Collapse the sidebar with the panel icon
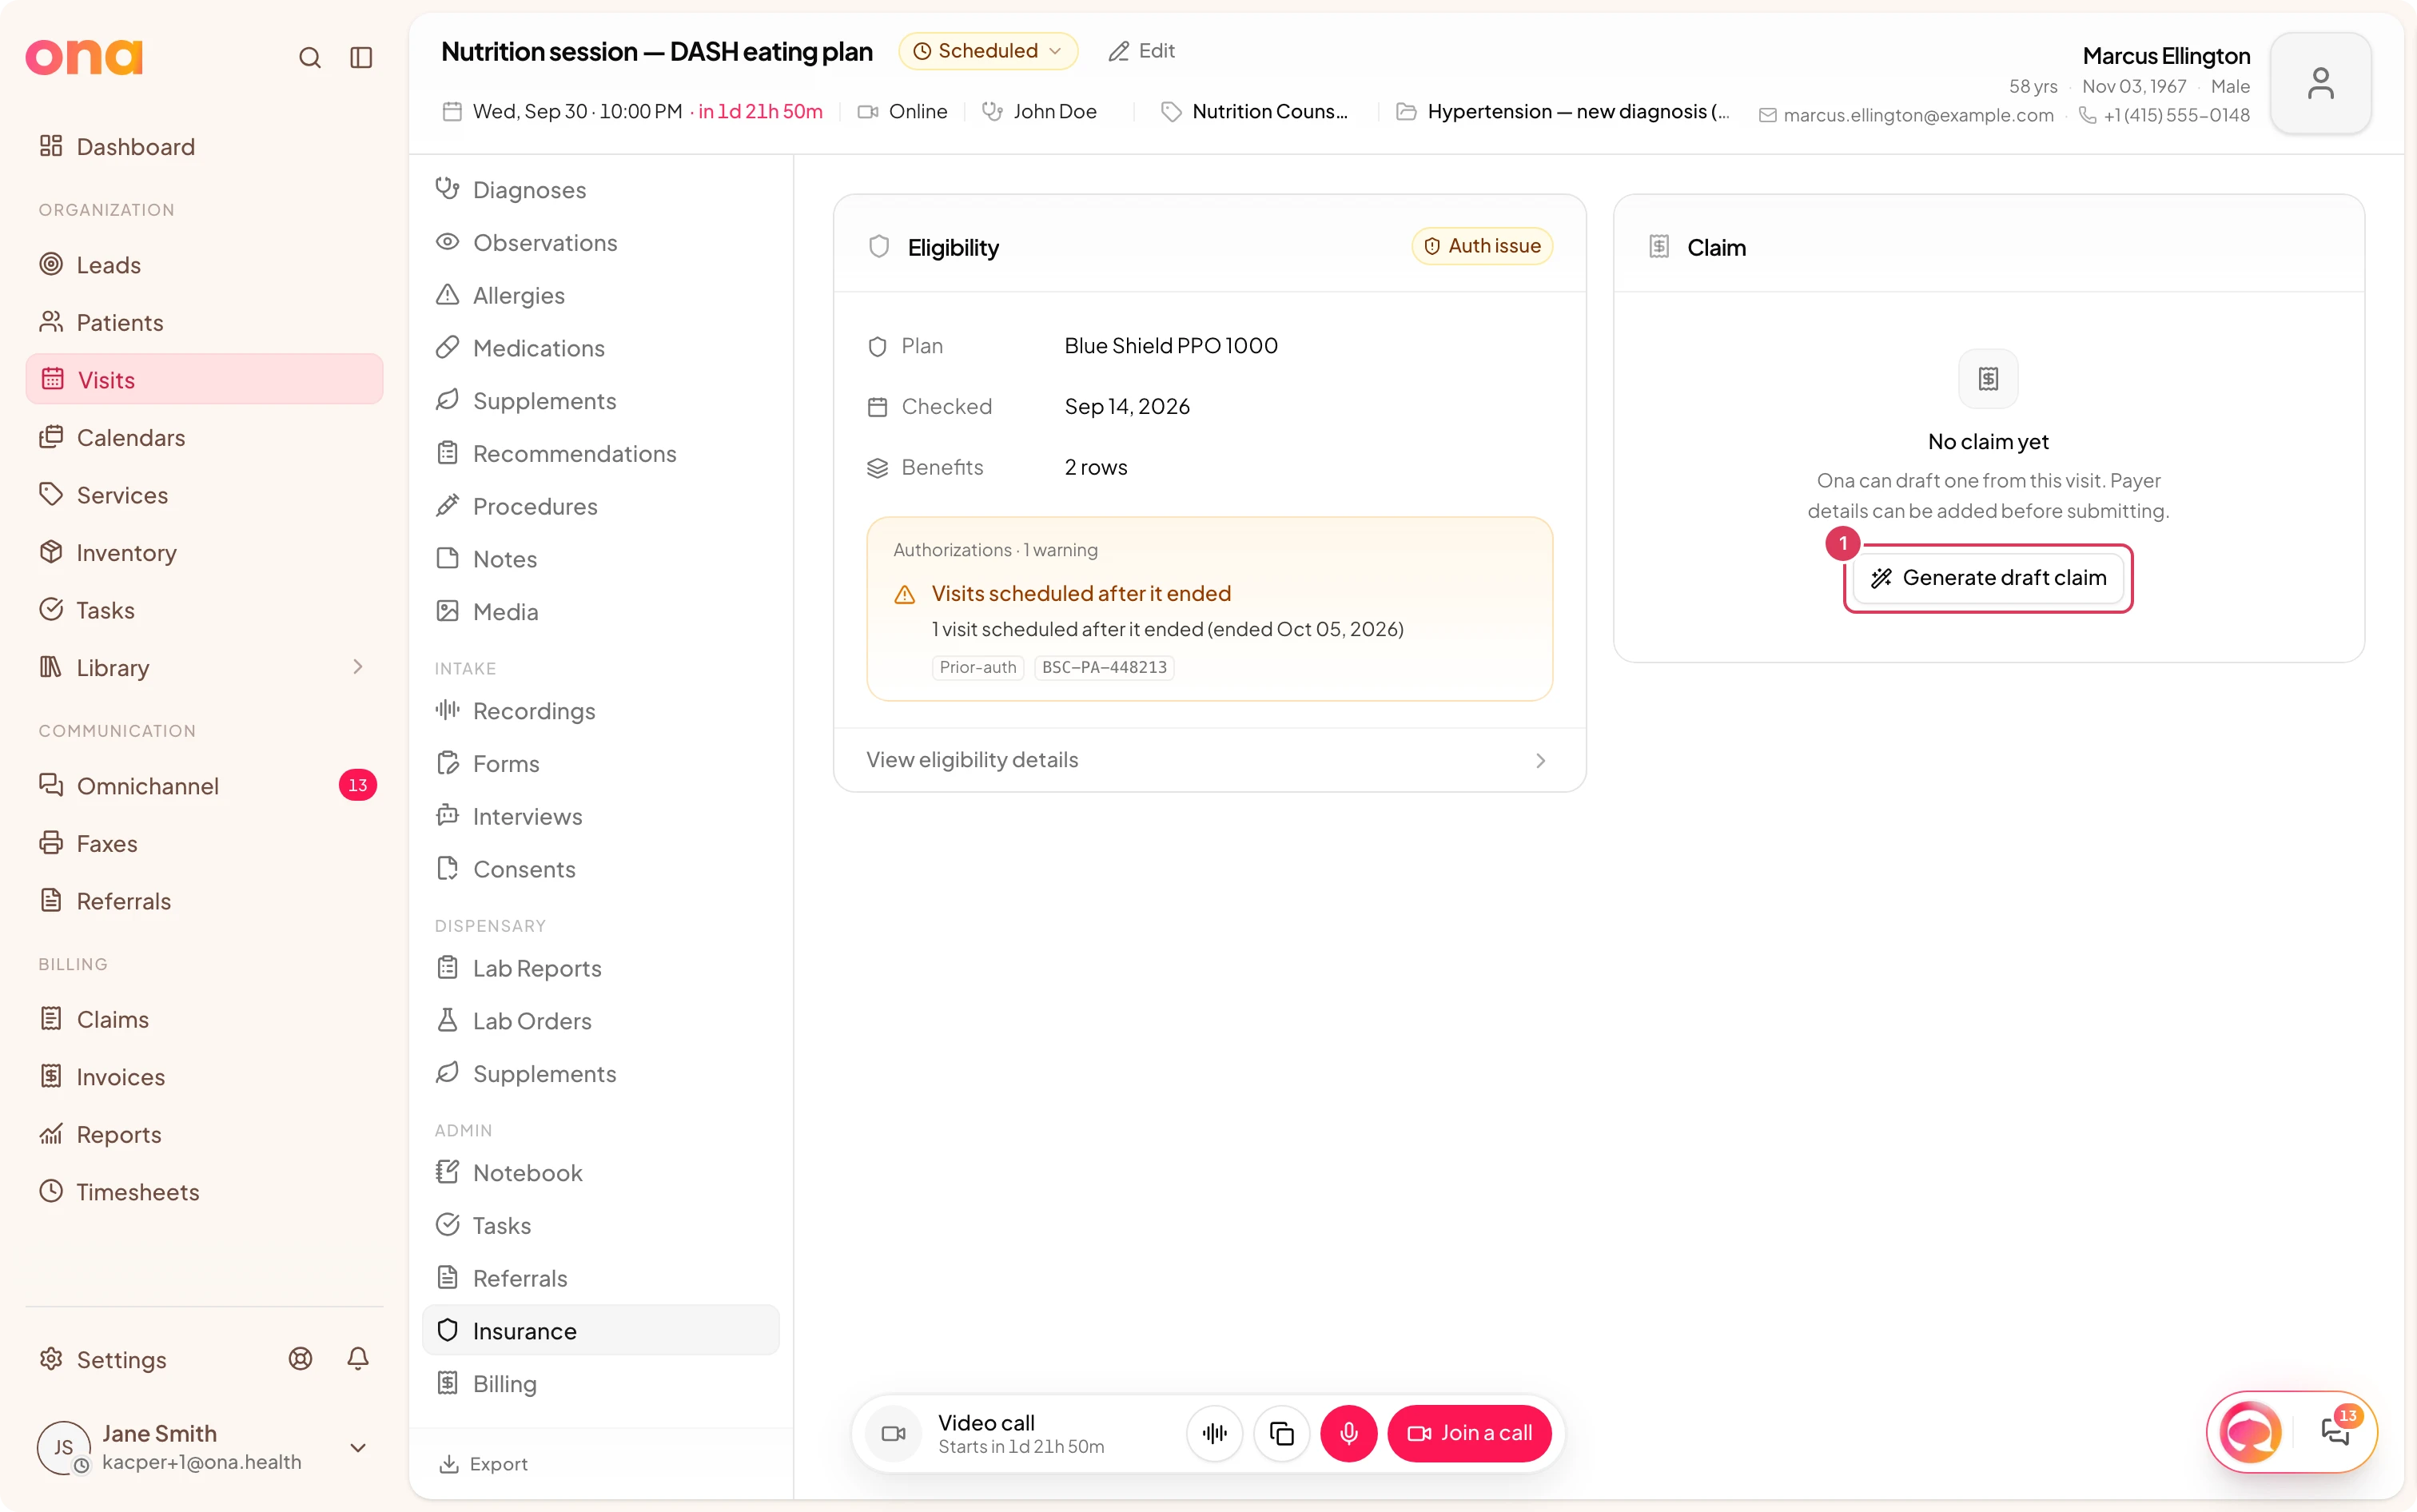 (x=361, y=58)
